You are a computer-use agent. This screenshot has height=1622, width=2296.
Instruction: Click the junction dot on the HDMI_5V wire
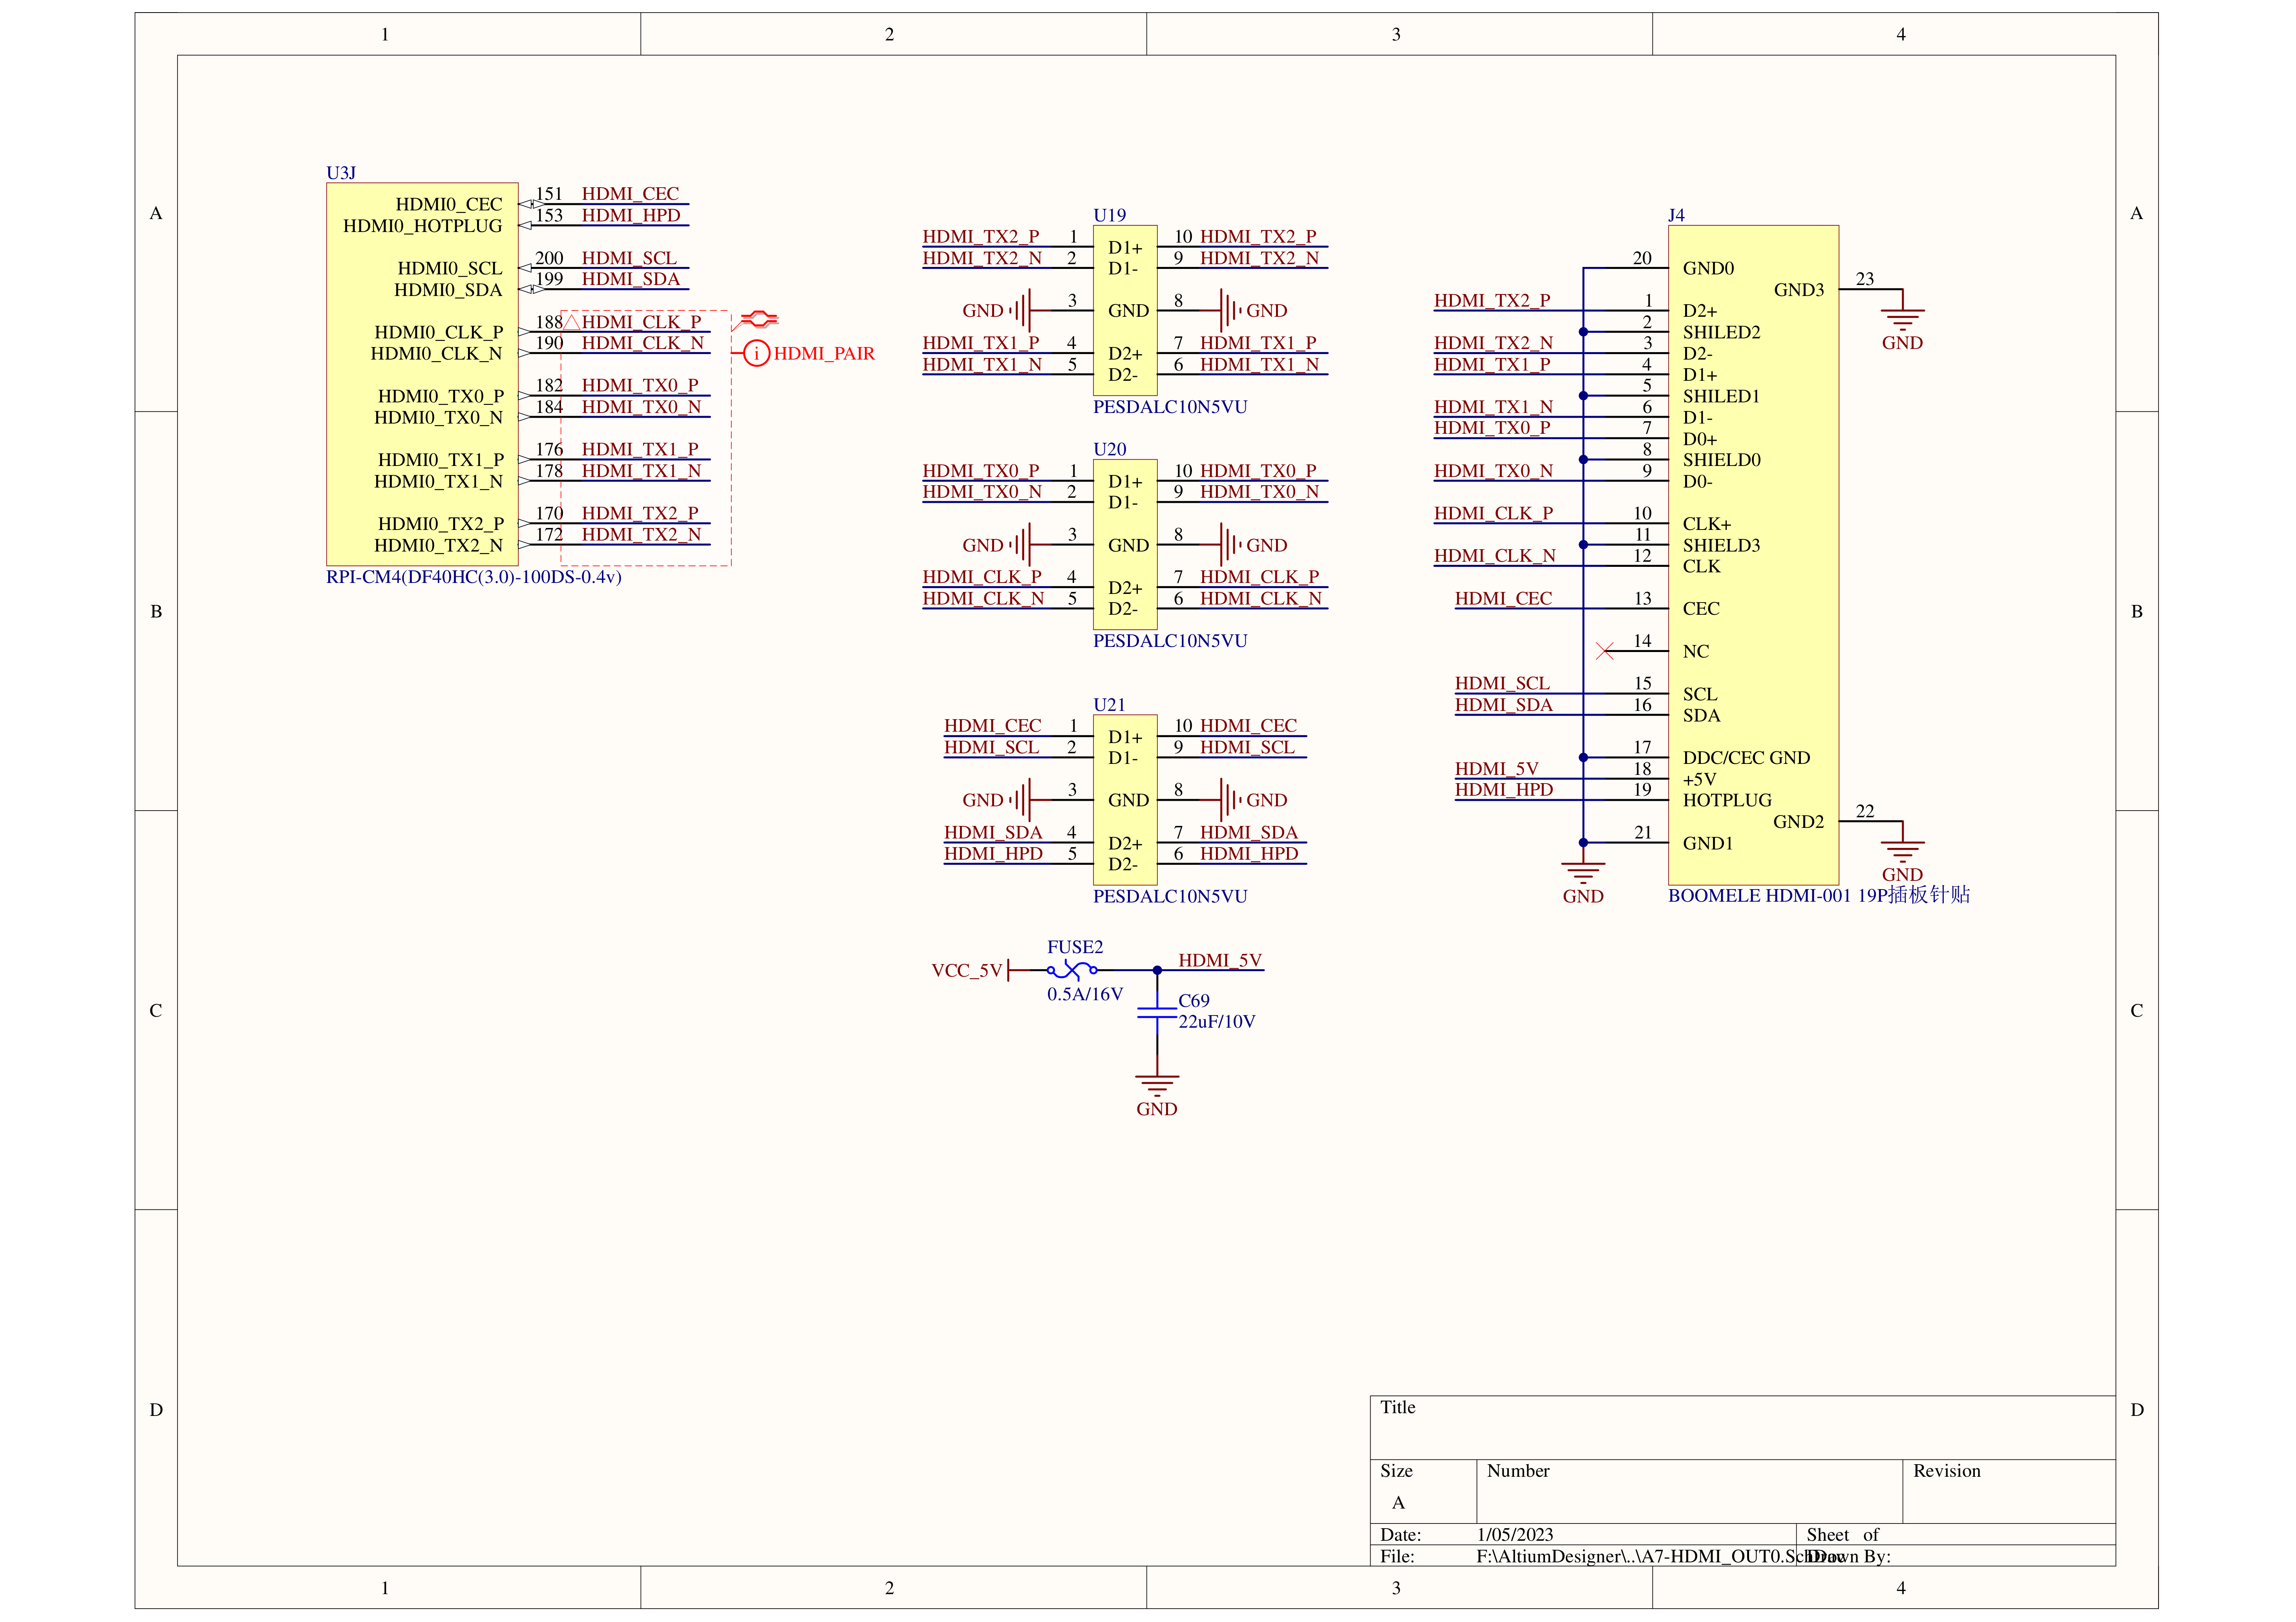coord(1157,970)
